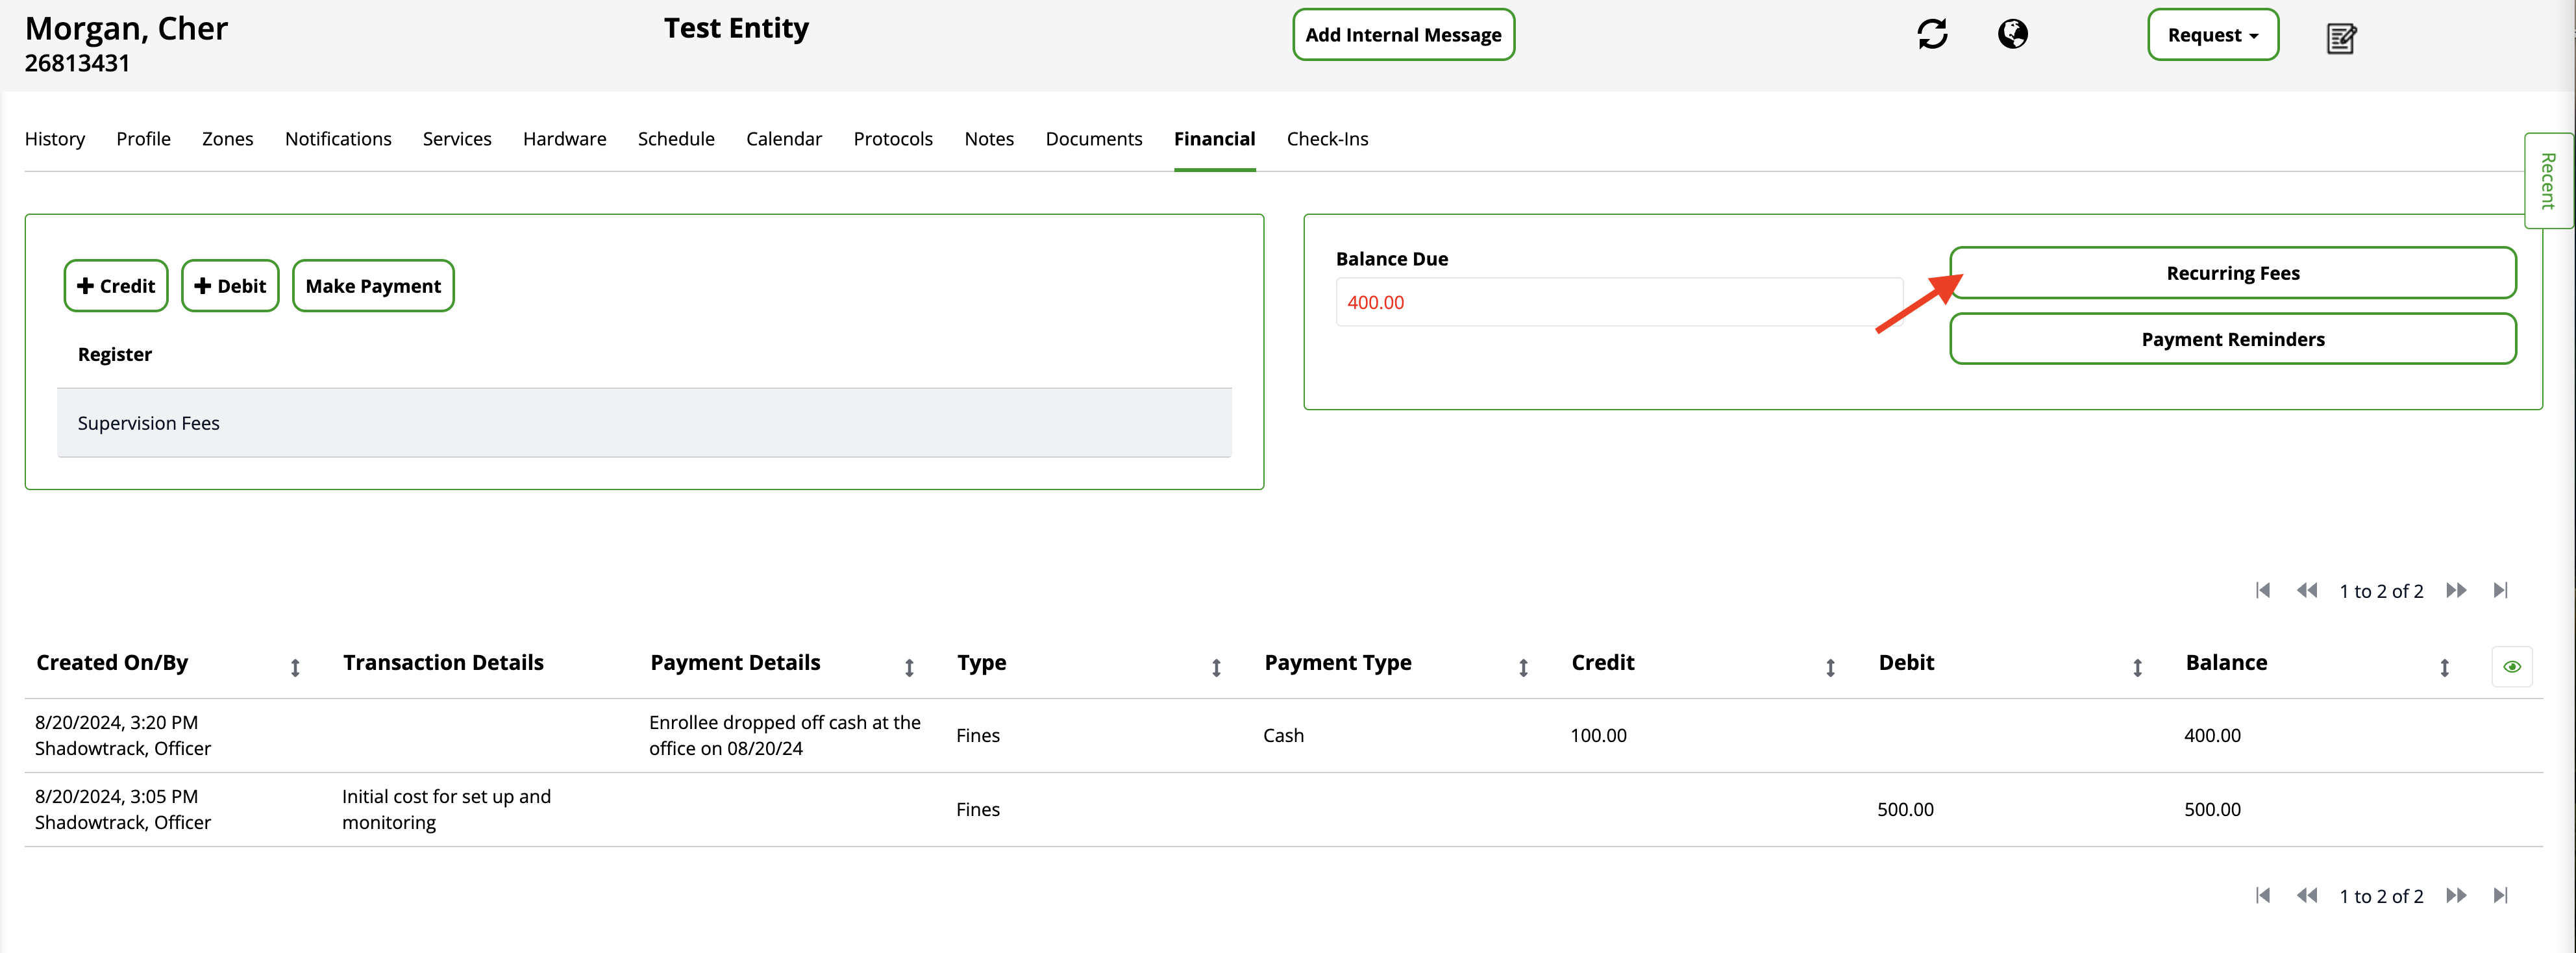Screen dimensions: 2576x953
Task: Click payment note 'Enrollee dropped off cash'
Action: [x=785, y=735]
